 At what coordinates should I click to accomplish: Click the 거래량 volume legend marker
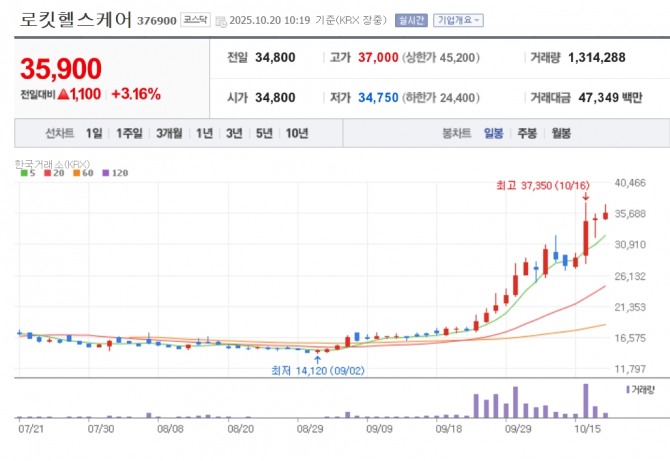tap(628, 390)
